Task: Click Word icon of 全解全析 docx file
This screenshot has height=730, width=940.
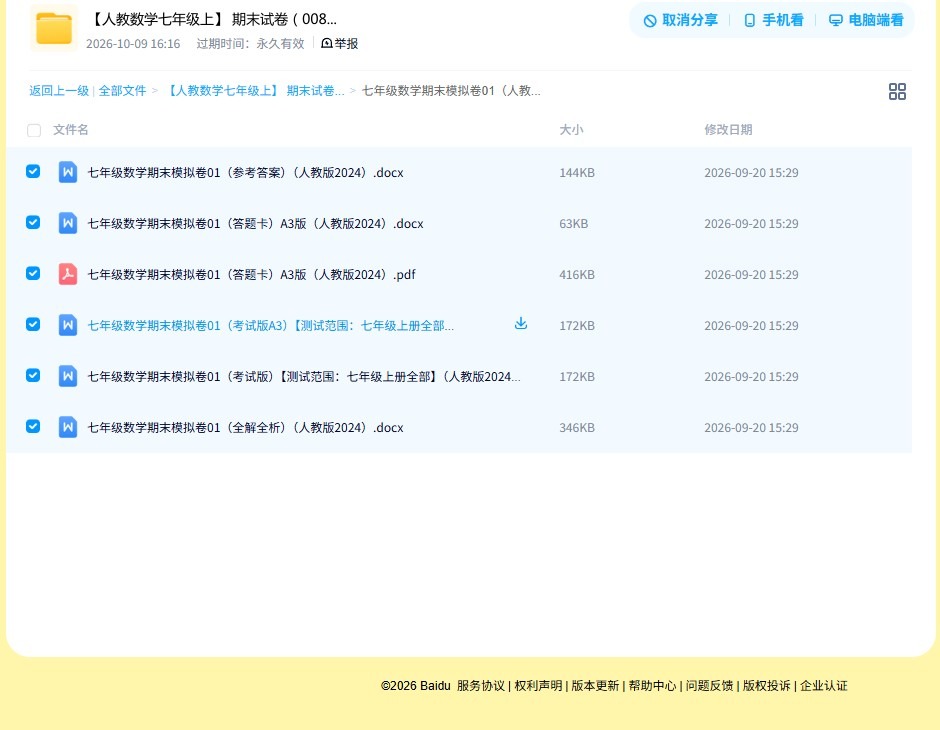Action: 68,427
